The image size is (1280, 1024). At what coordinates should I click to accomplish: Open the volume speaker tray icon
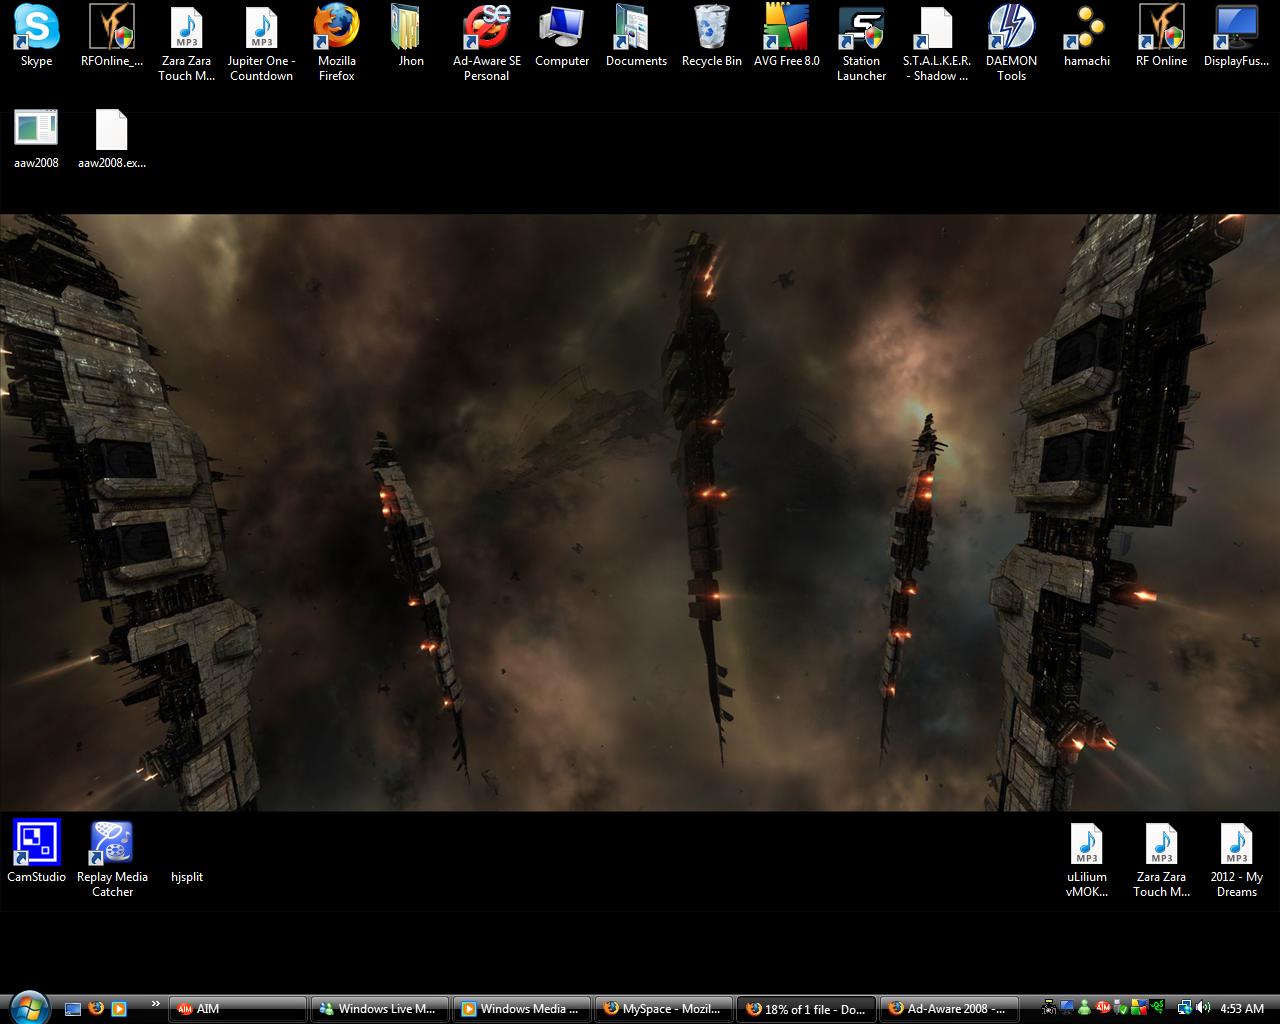[1202, 1008]
